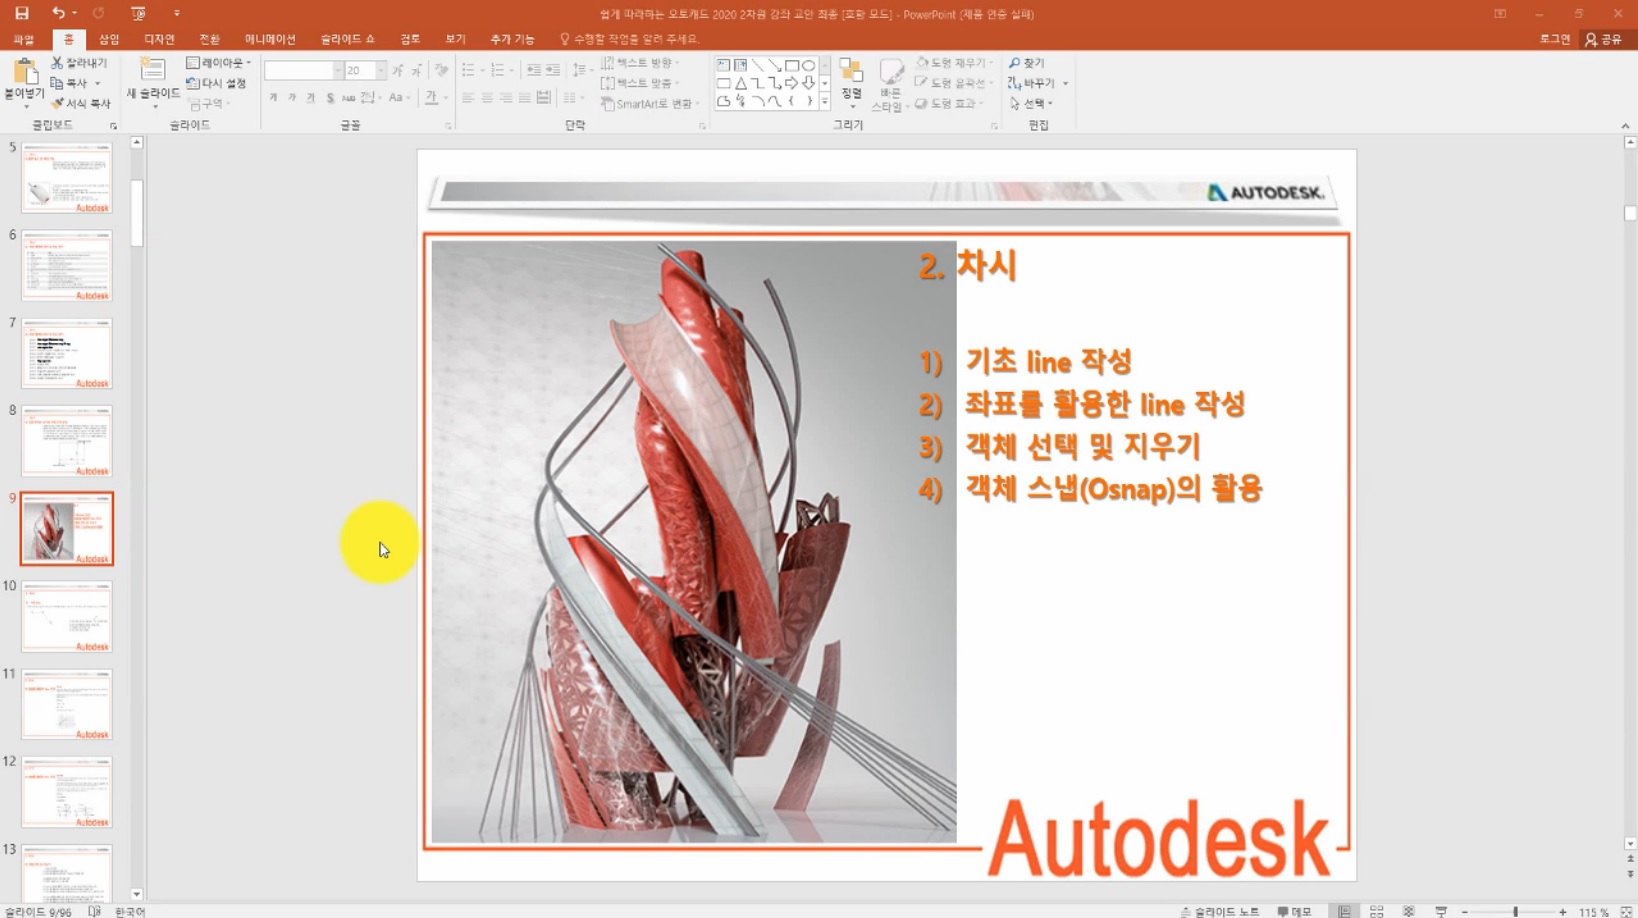Click the Cut (잘라내기) scissors icon

click(57, 61)
